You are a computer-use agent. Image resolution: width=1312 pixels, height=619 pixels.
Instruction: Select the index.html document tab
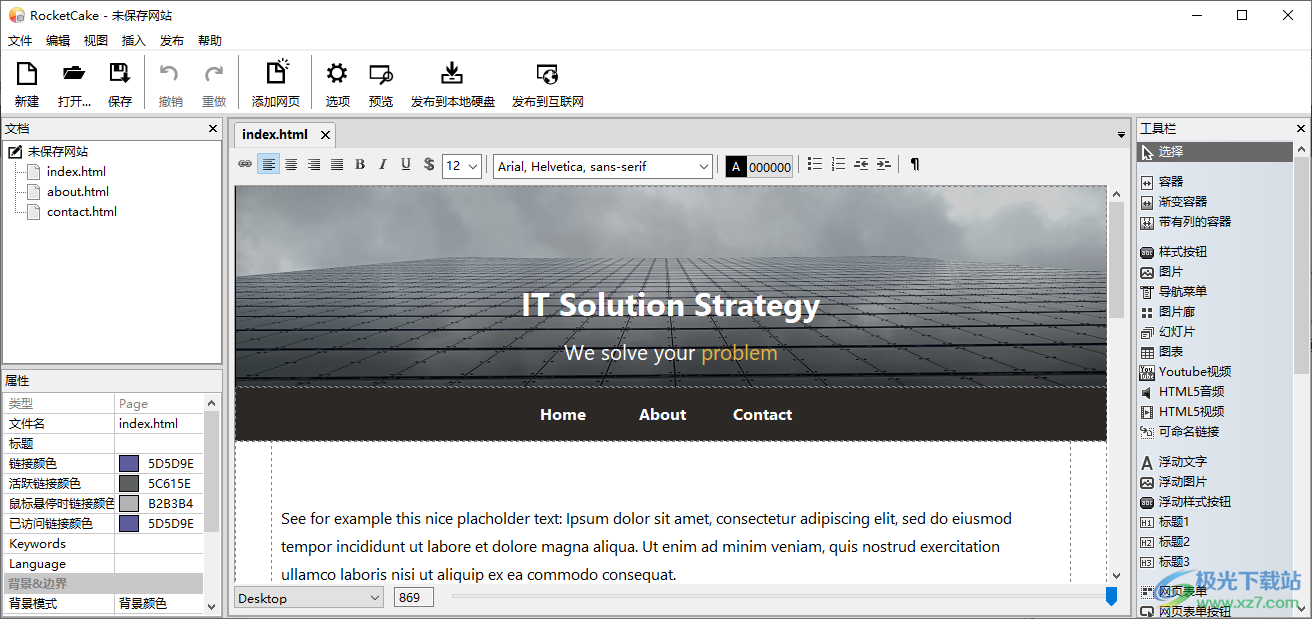pyautogui.click(x=275, y=134)
